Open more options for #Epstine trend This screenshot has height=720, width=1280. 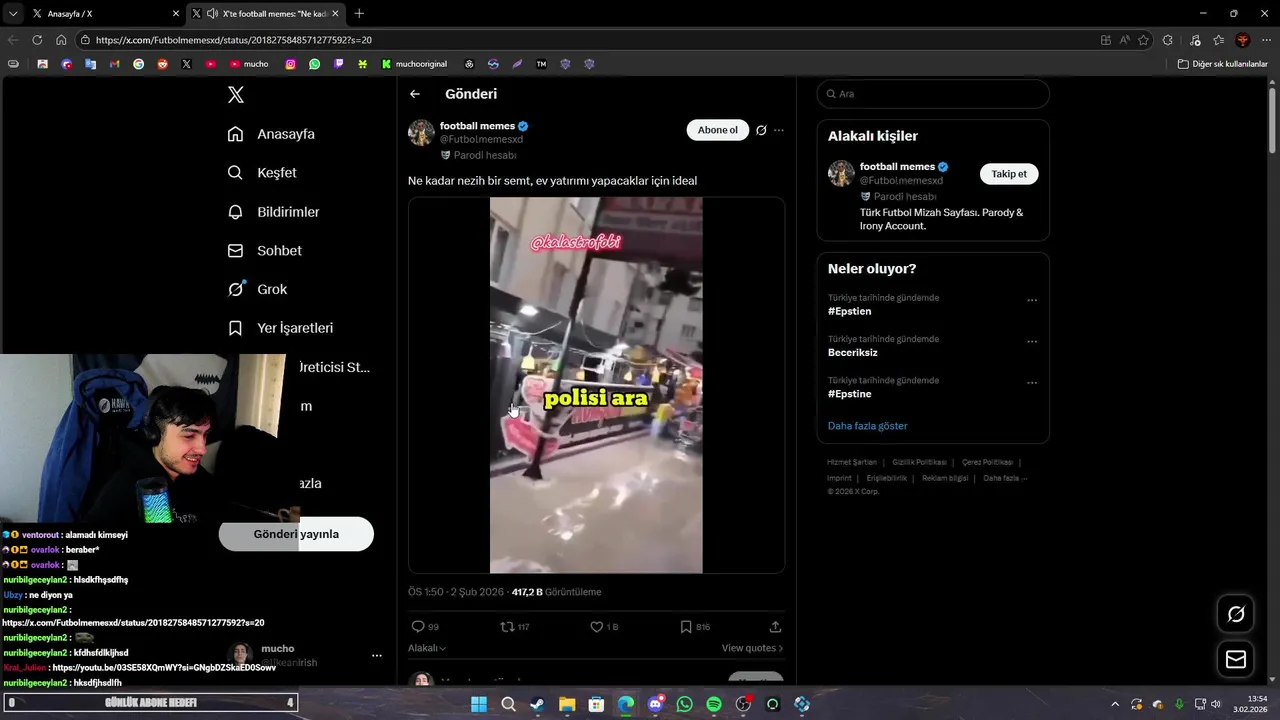[1032, 383]
